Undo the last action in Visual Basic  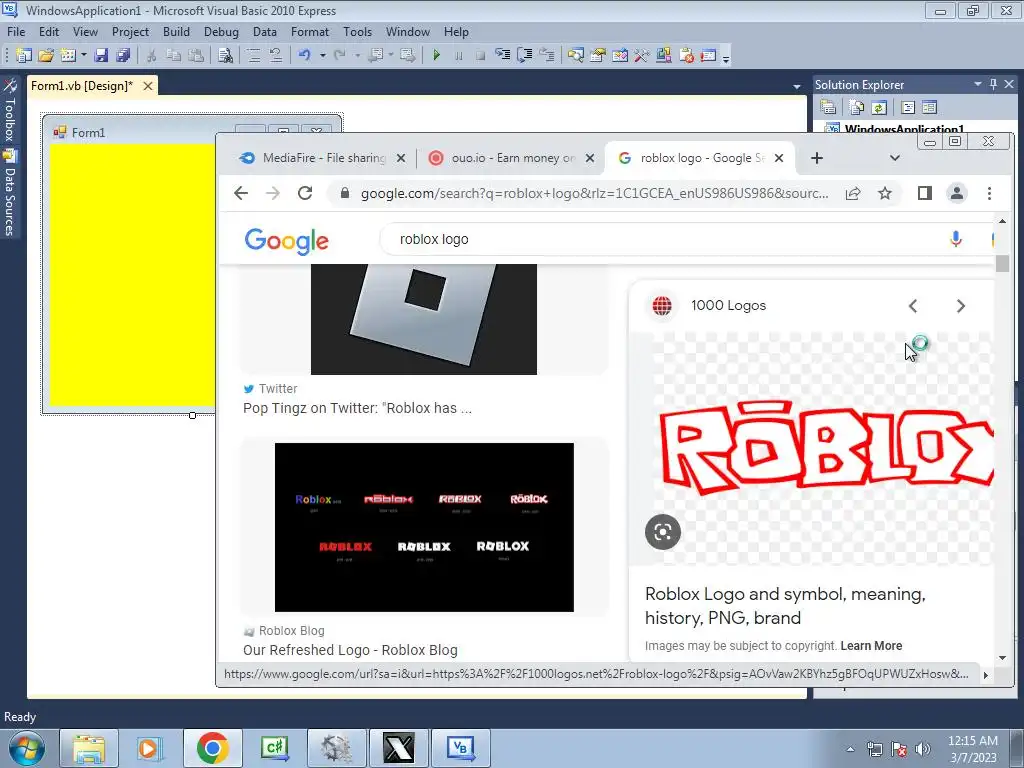pos(304,56)
